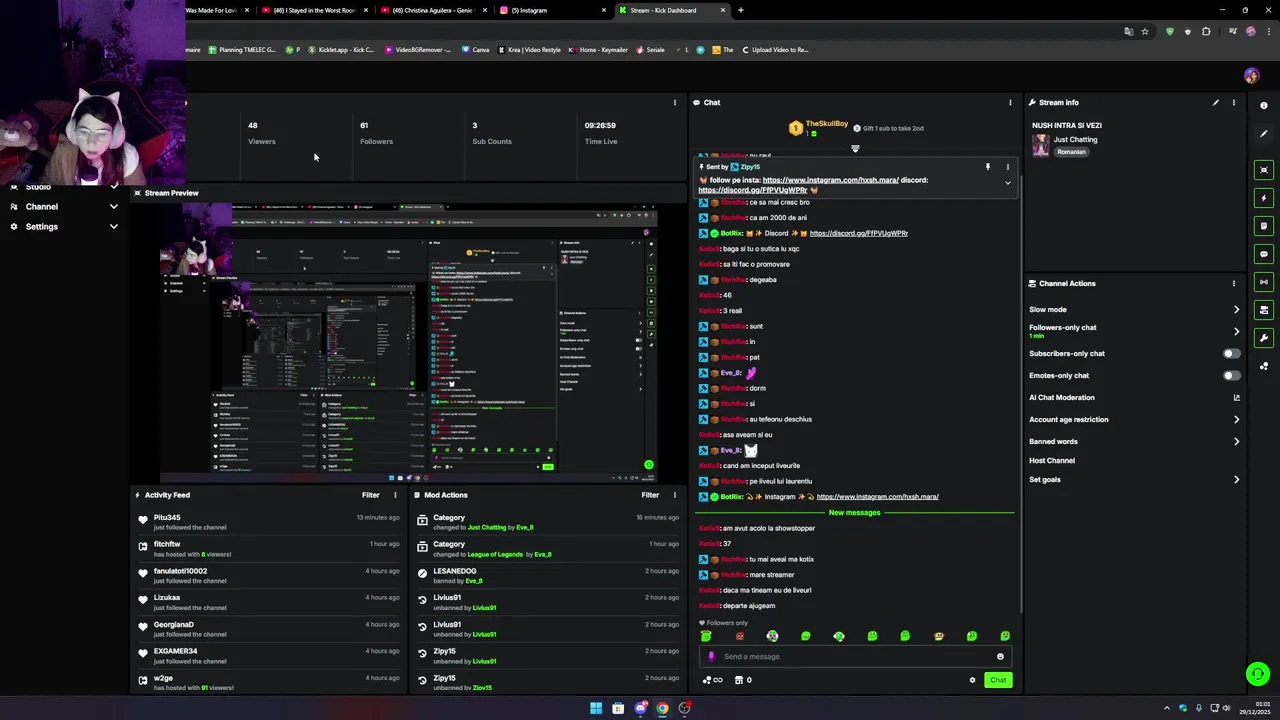1280x720 pixels.
Task: Toggle the lightning bolt widget icon in sidebar
Action: 1264,198
